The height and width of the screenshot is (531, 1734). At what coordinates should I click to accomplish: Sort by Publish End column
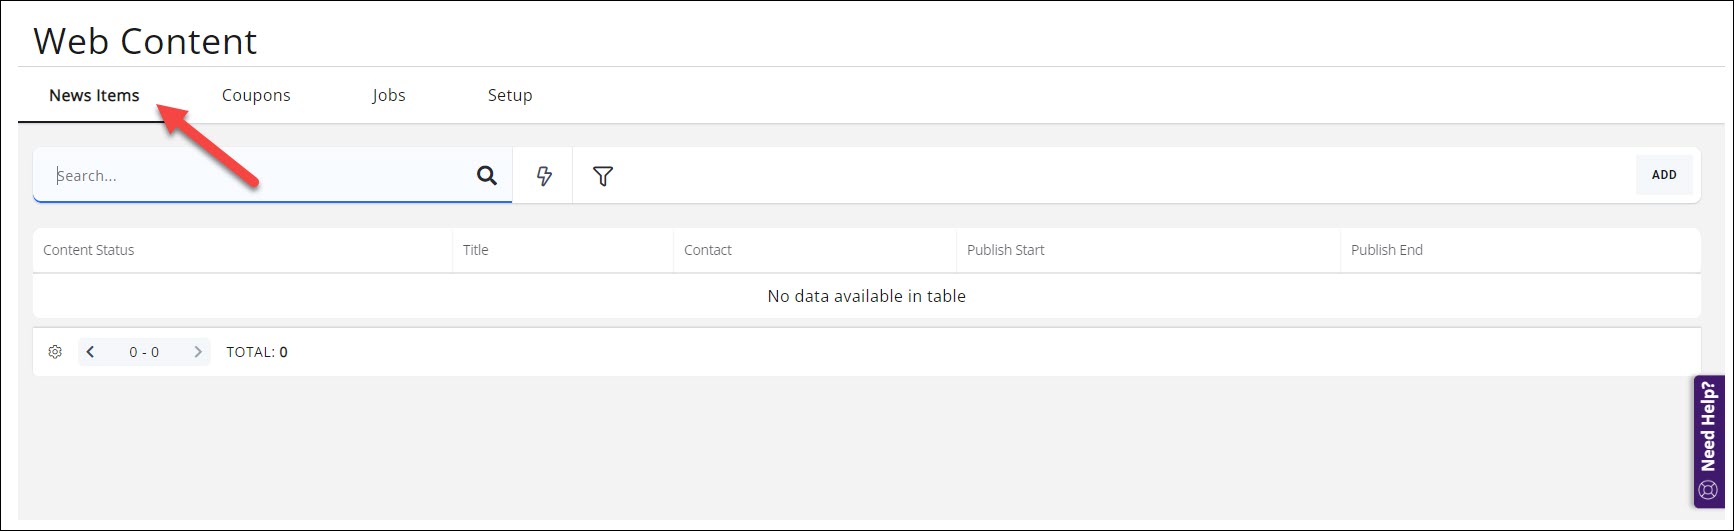coord(1387,250)
